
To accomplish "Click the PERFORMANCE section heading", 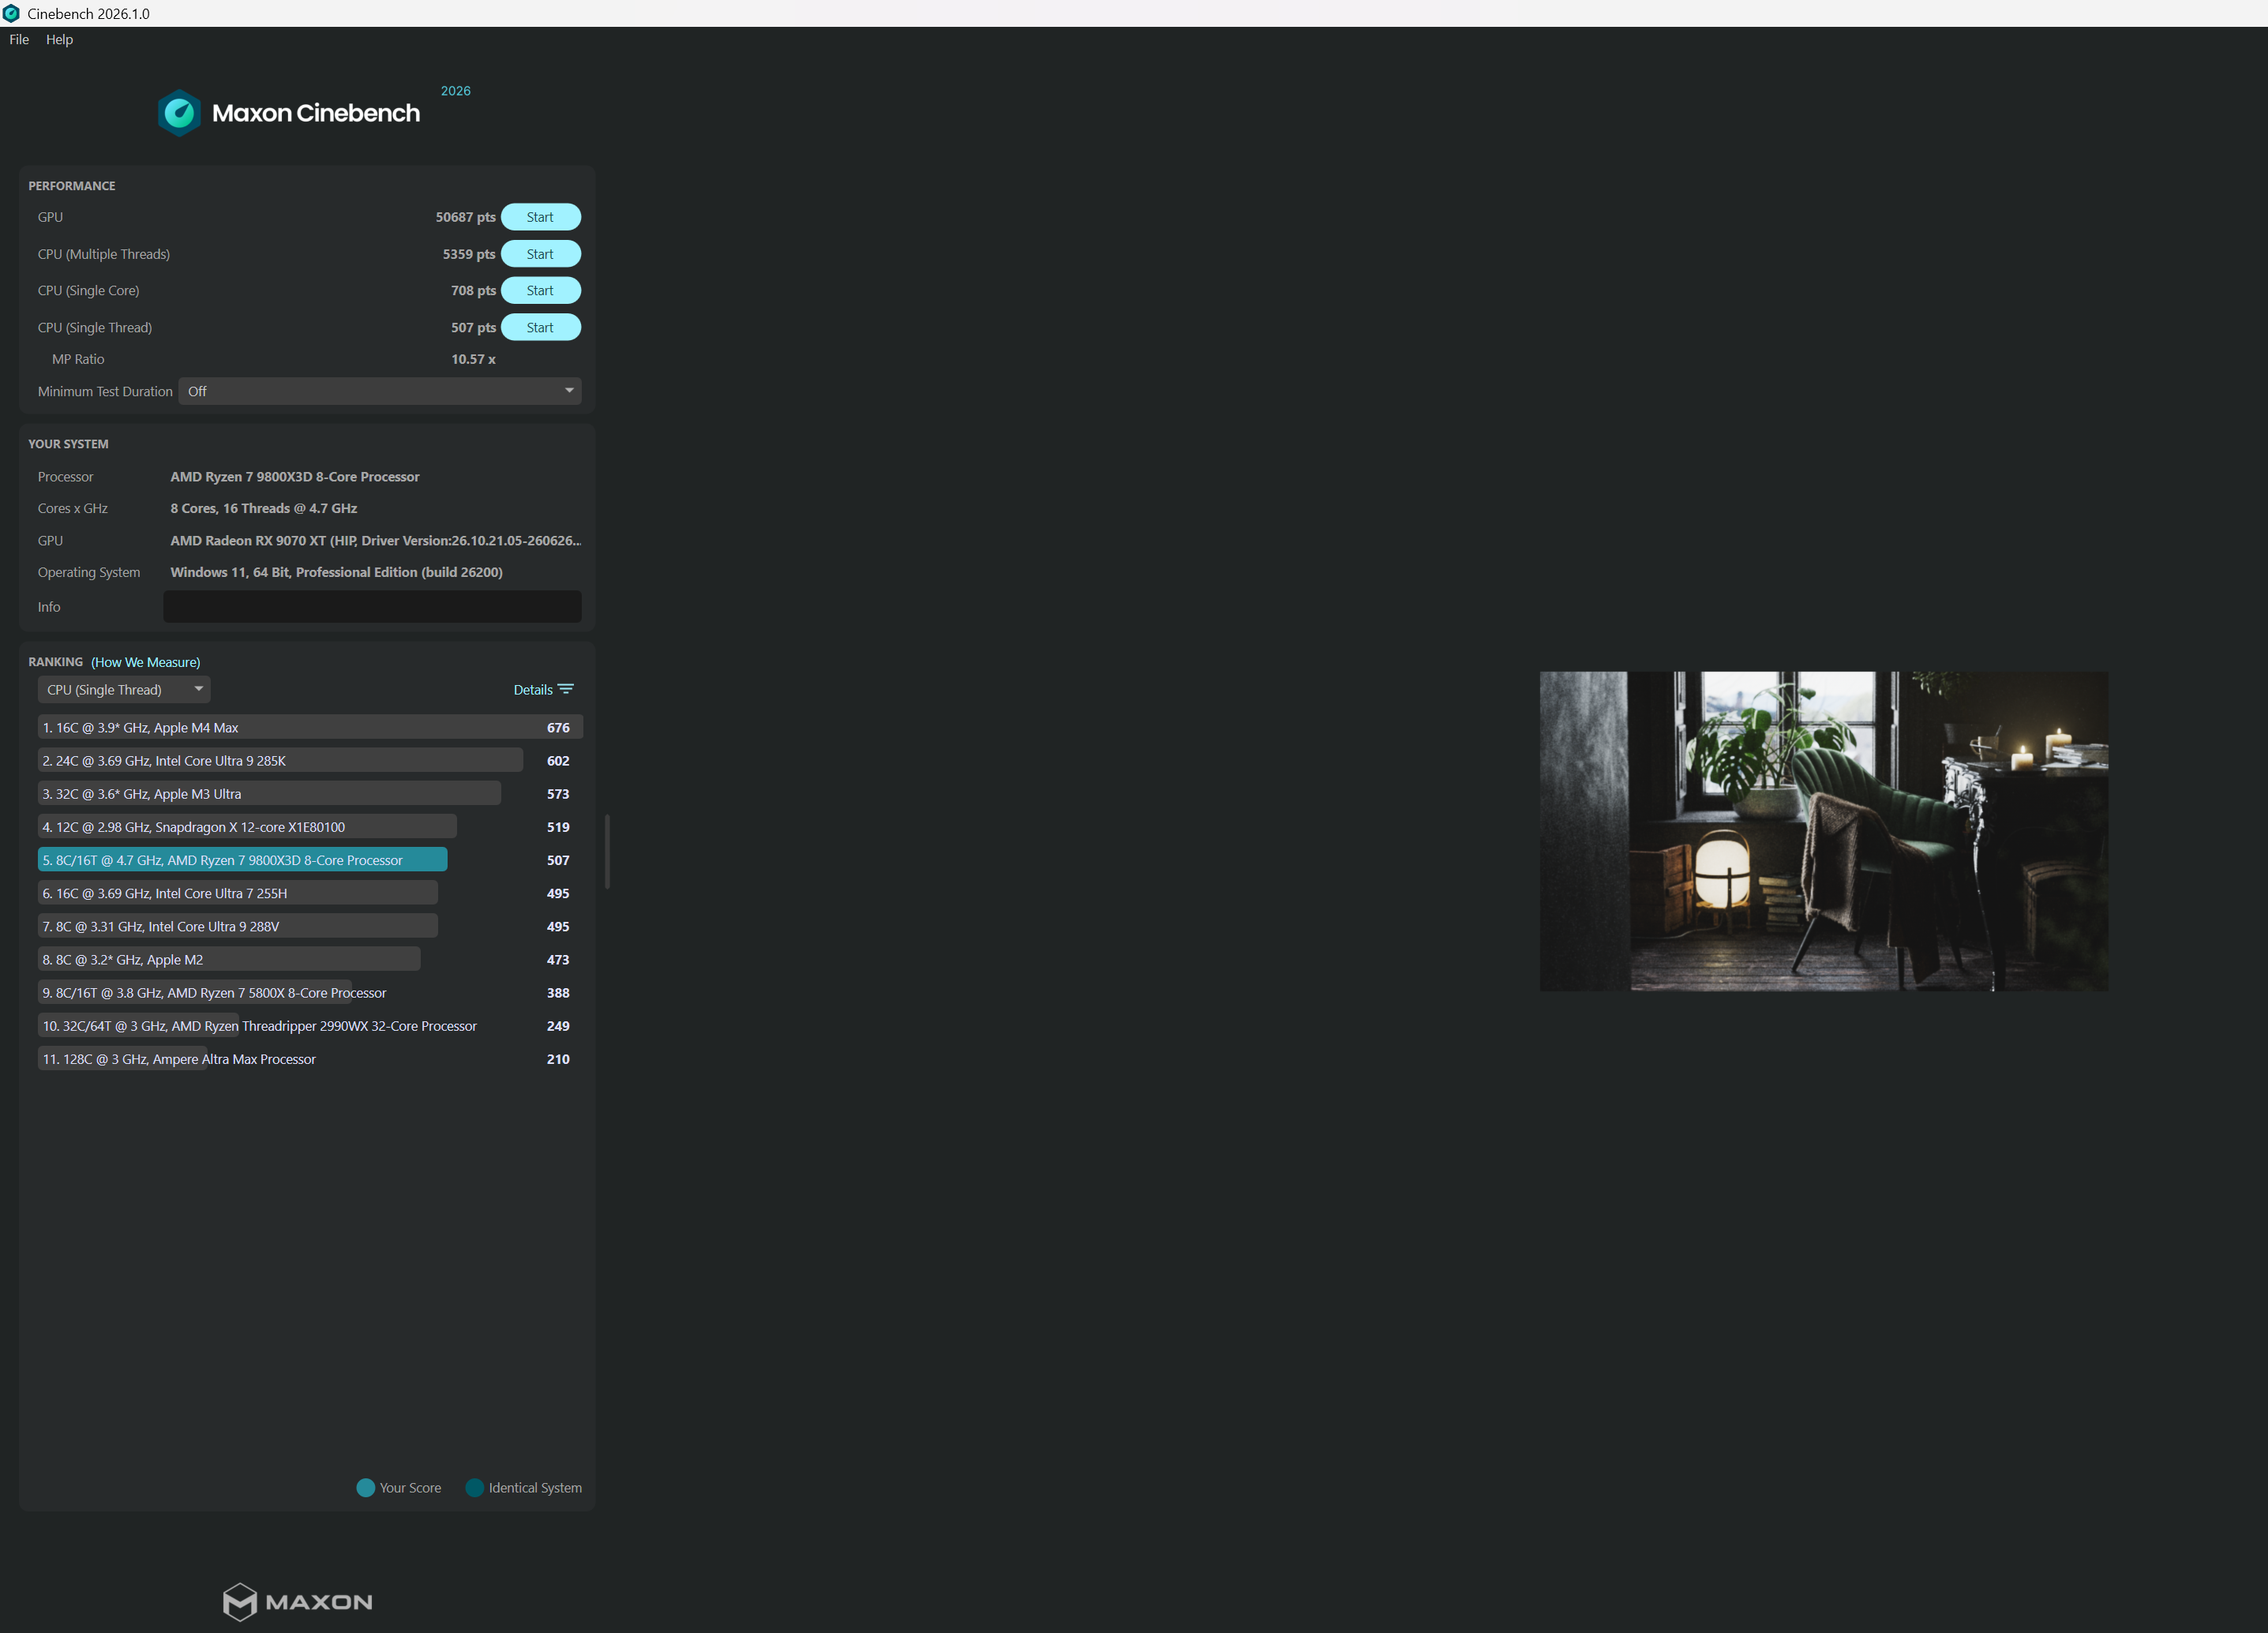I will (x=72, y=186).
